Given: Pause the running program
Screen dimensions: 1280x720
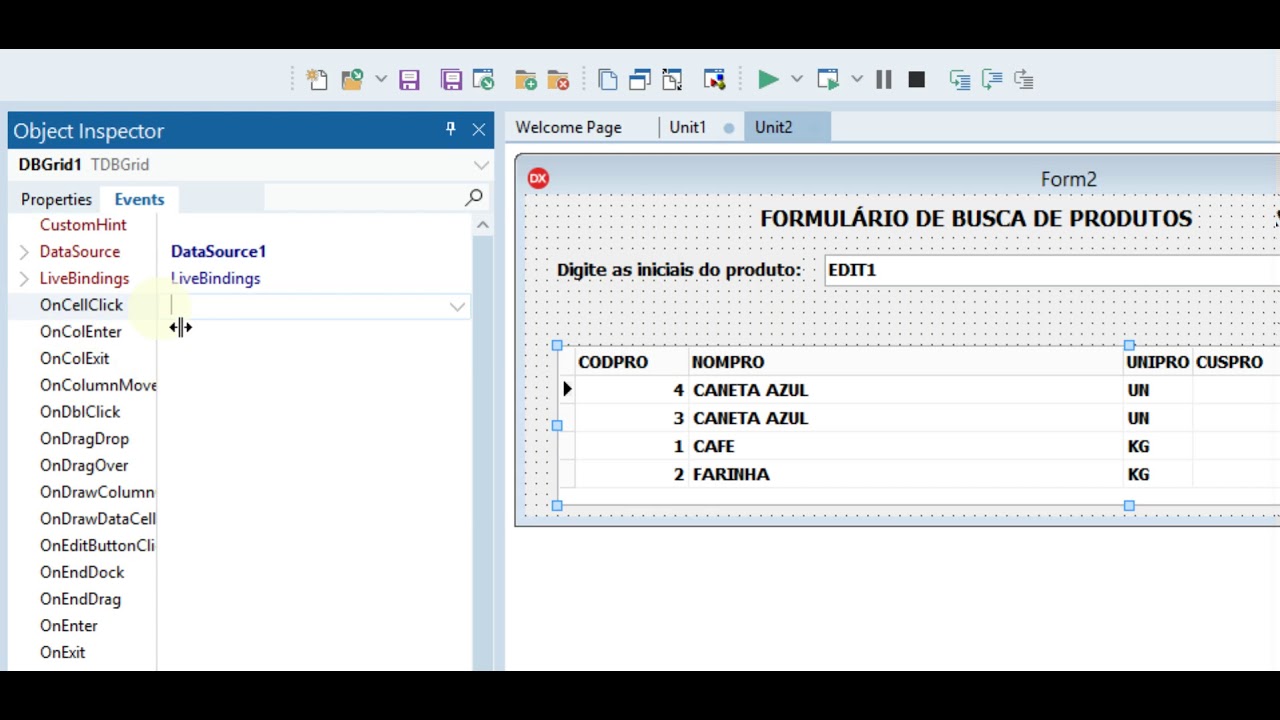Looking at the screenshot, I should click(884, 80).
